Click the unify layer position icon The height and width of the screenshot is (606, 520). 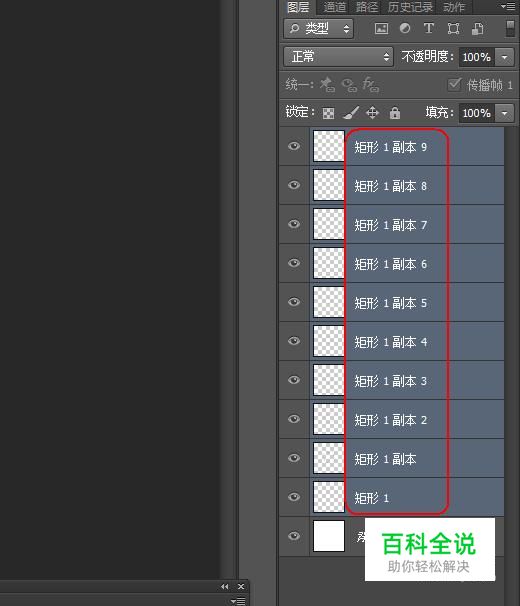pos(327,84)
